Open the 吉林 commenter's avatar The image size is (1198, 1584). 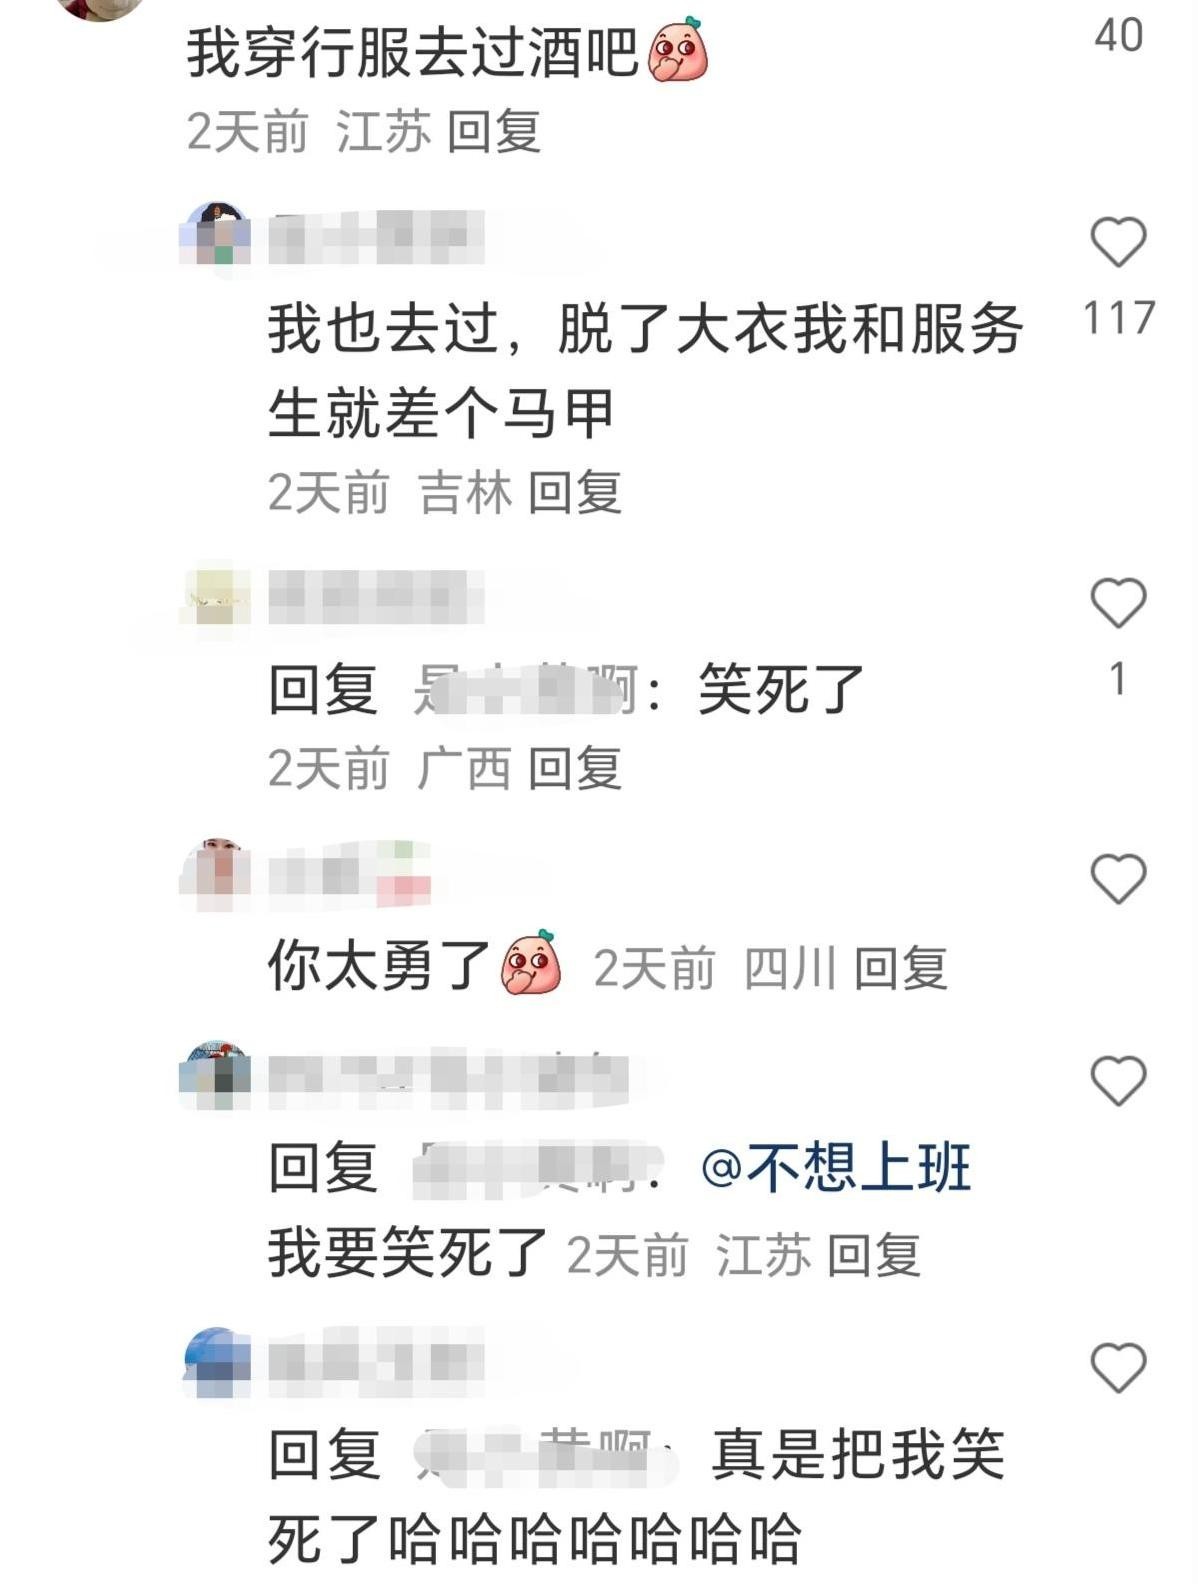coord(216,234)
